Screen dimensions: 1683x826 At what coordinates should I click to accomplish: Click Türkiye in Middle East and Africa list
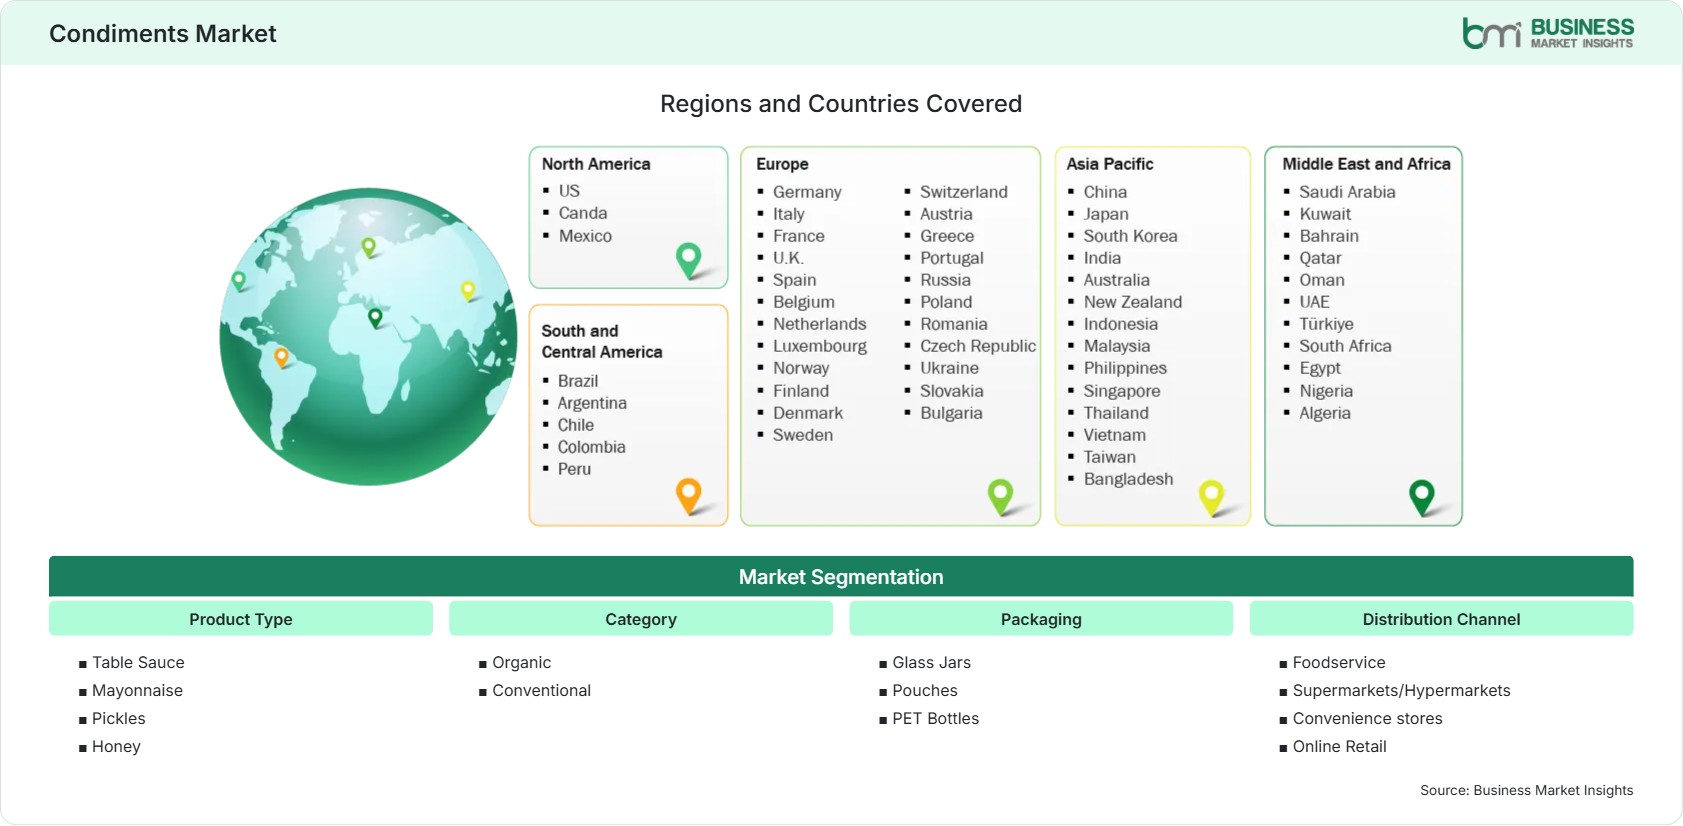[x=1326, y=324]
